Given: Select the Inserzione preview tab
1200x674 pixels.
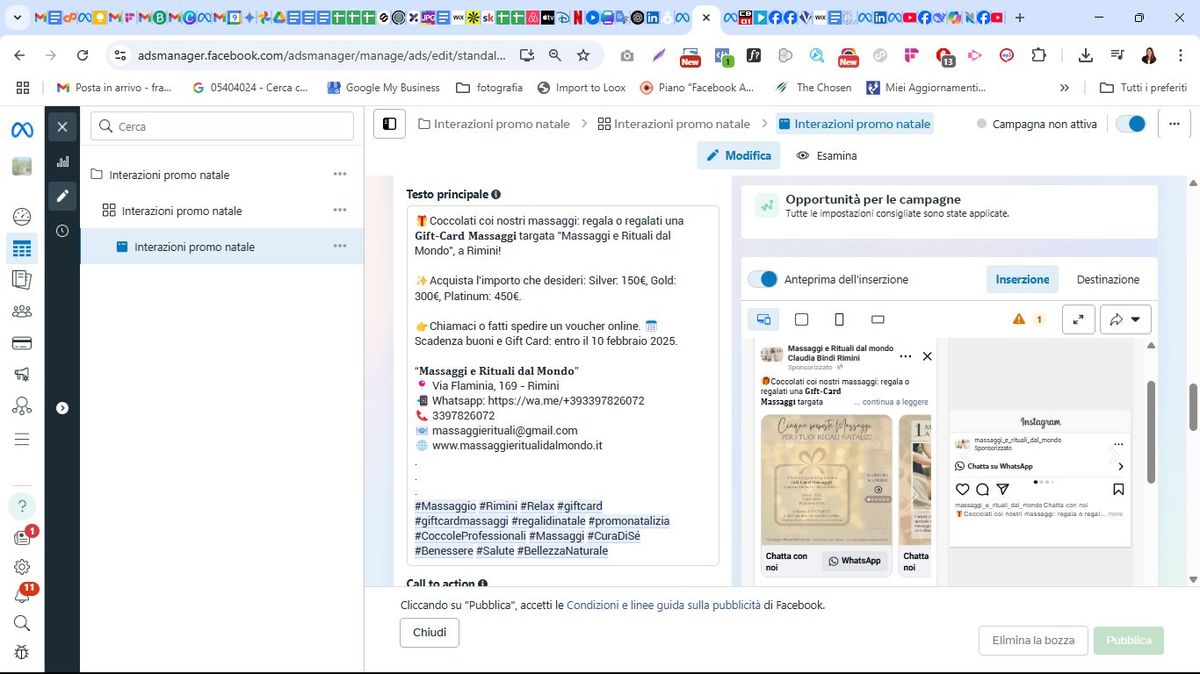Looking at the screenshot, I should pos(1022,279).
